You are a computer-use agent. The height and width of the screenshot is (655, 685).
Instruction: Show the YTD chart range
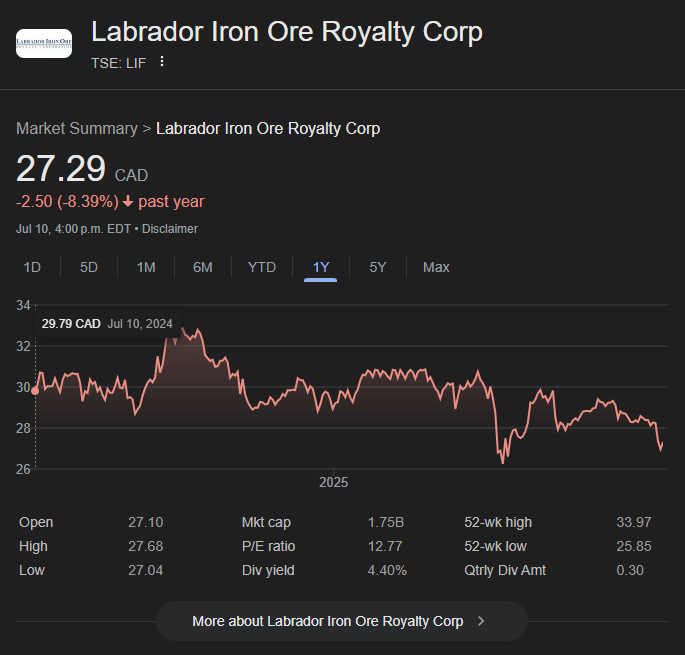(x=262, y=267)
